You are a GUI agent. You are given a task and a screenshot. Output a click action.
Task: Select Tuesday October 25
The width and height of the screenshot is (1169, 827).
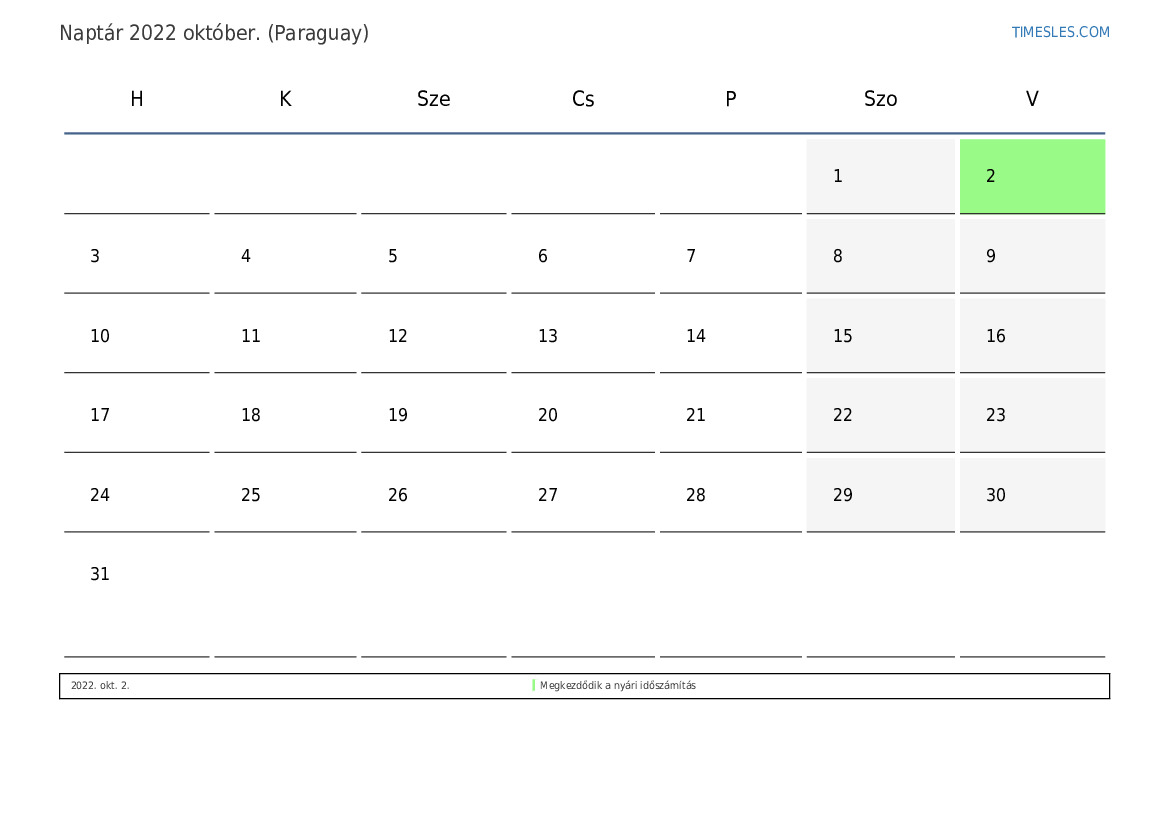(x=285, y=495)
